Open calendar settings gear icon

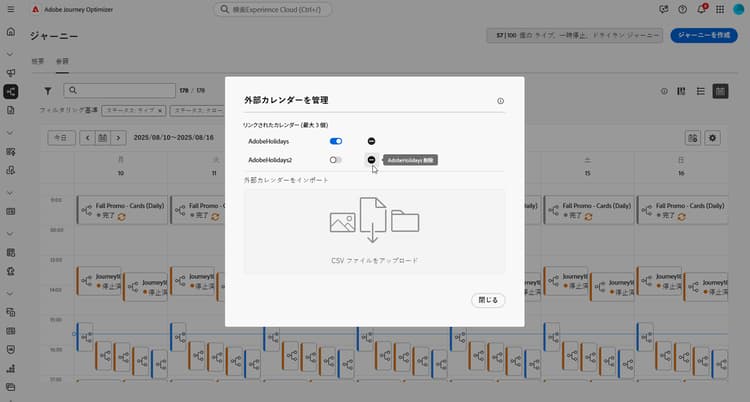pyautogui.click(x=712, y=138)
